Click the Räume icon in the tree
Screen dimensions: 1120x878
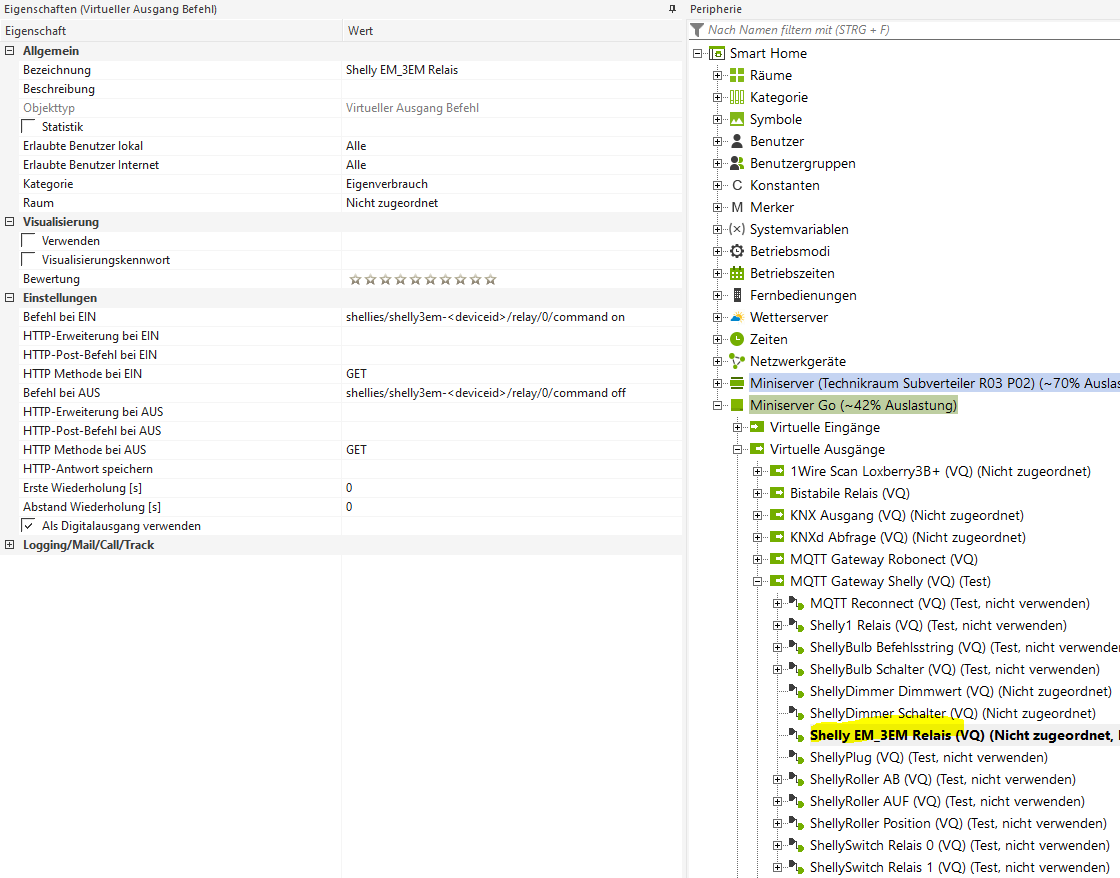pos(737,75)
